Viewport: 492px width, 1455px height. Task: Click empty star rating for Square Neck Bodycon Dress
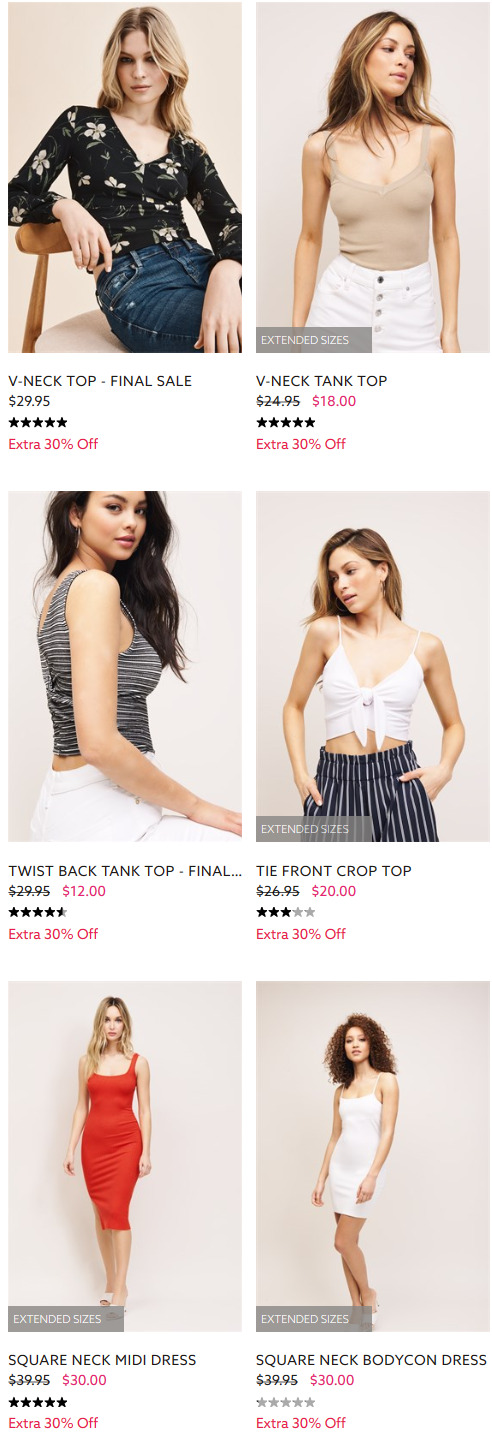[286, 1402]
